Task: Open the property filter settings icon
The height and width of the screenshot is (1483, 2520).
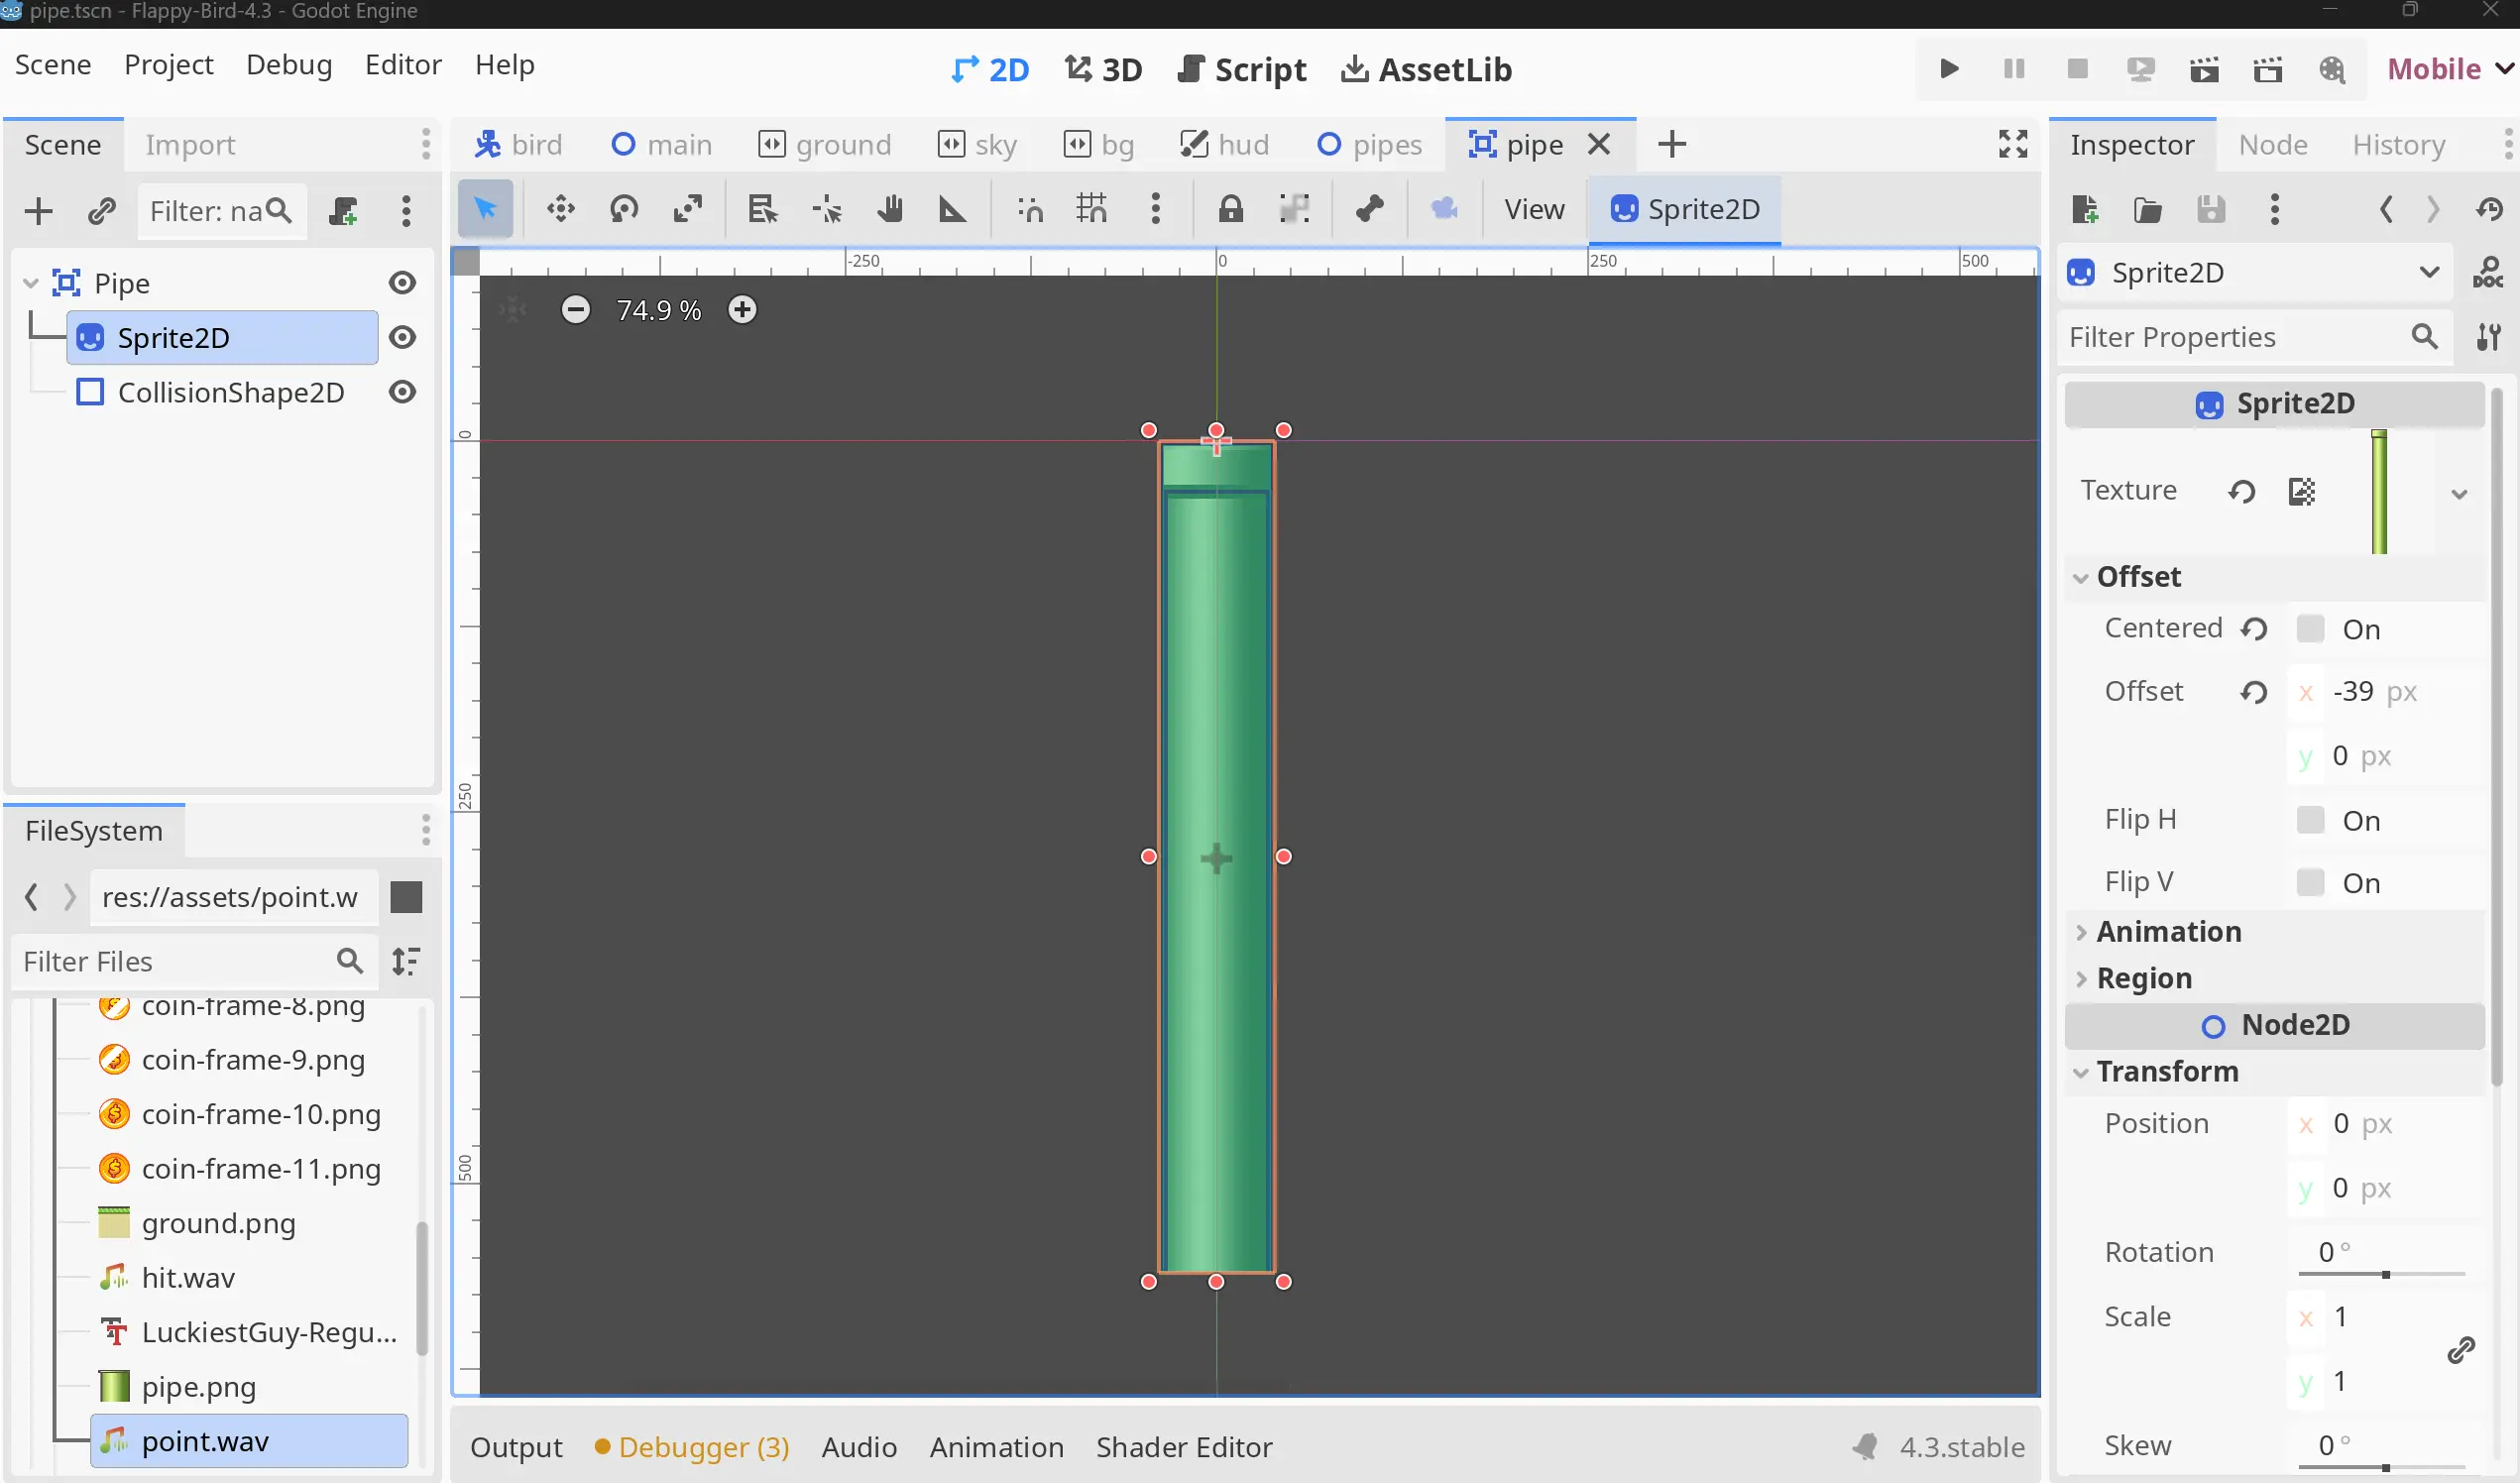Action: pyautogui.click(x=2489, y=337)
